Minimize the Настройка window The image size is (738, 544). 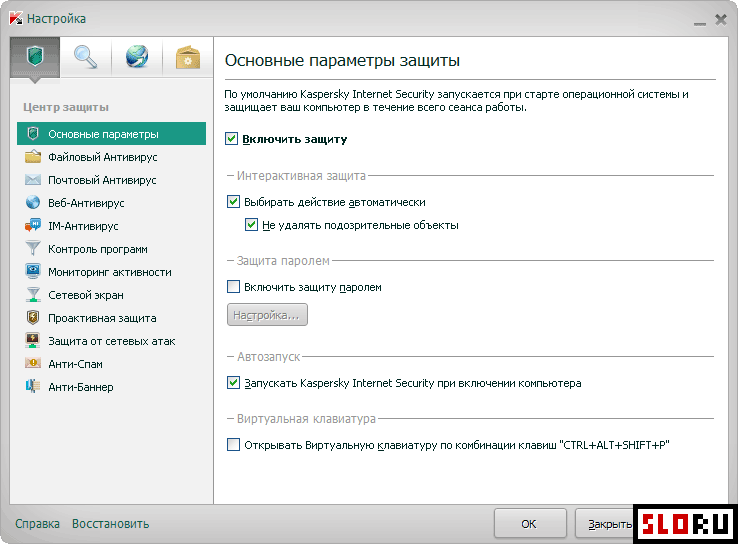[x=700, y=22]
